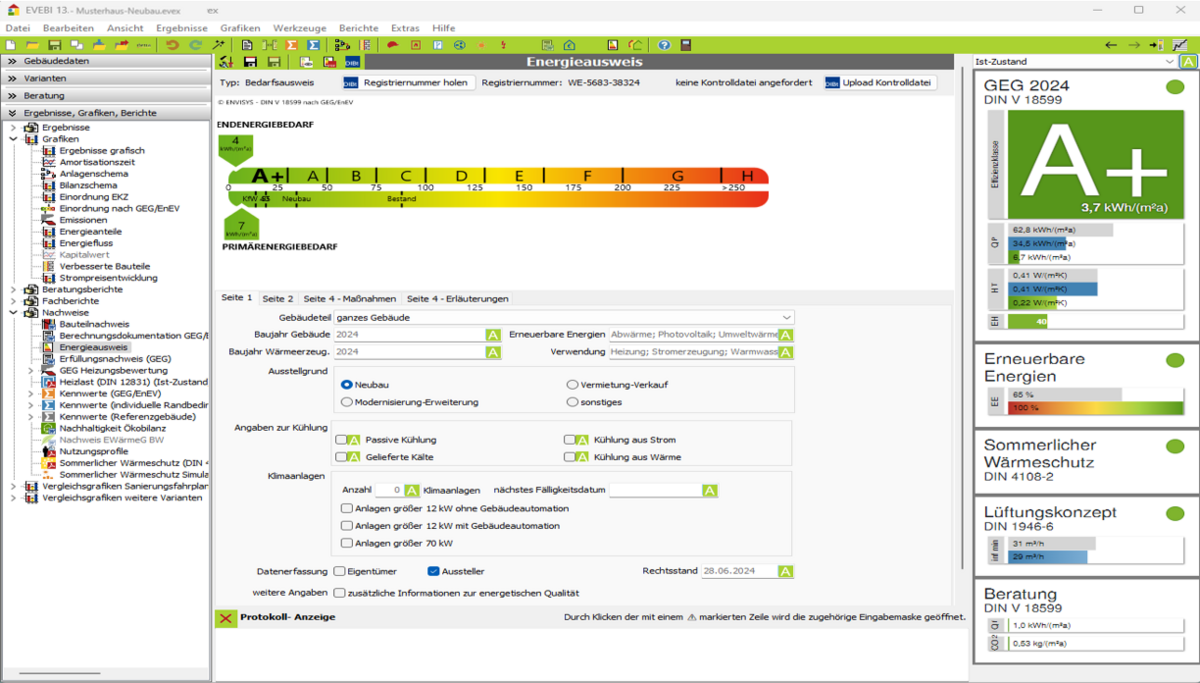Screen dimensions: 1200x683
Task: Click green A beside nächstes Fälligkeitsdatum
Action: coord(710,490)
